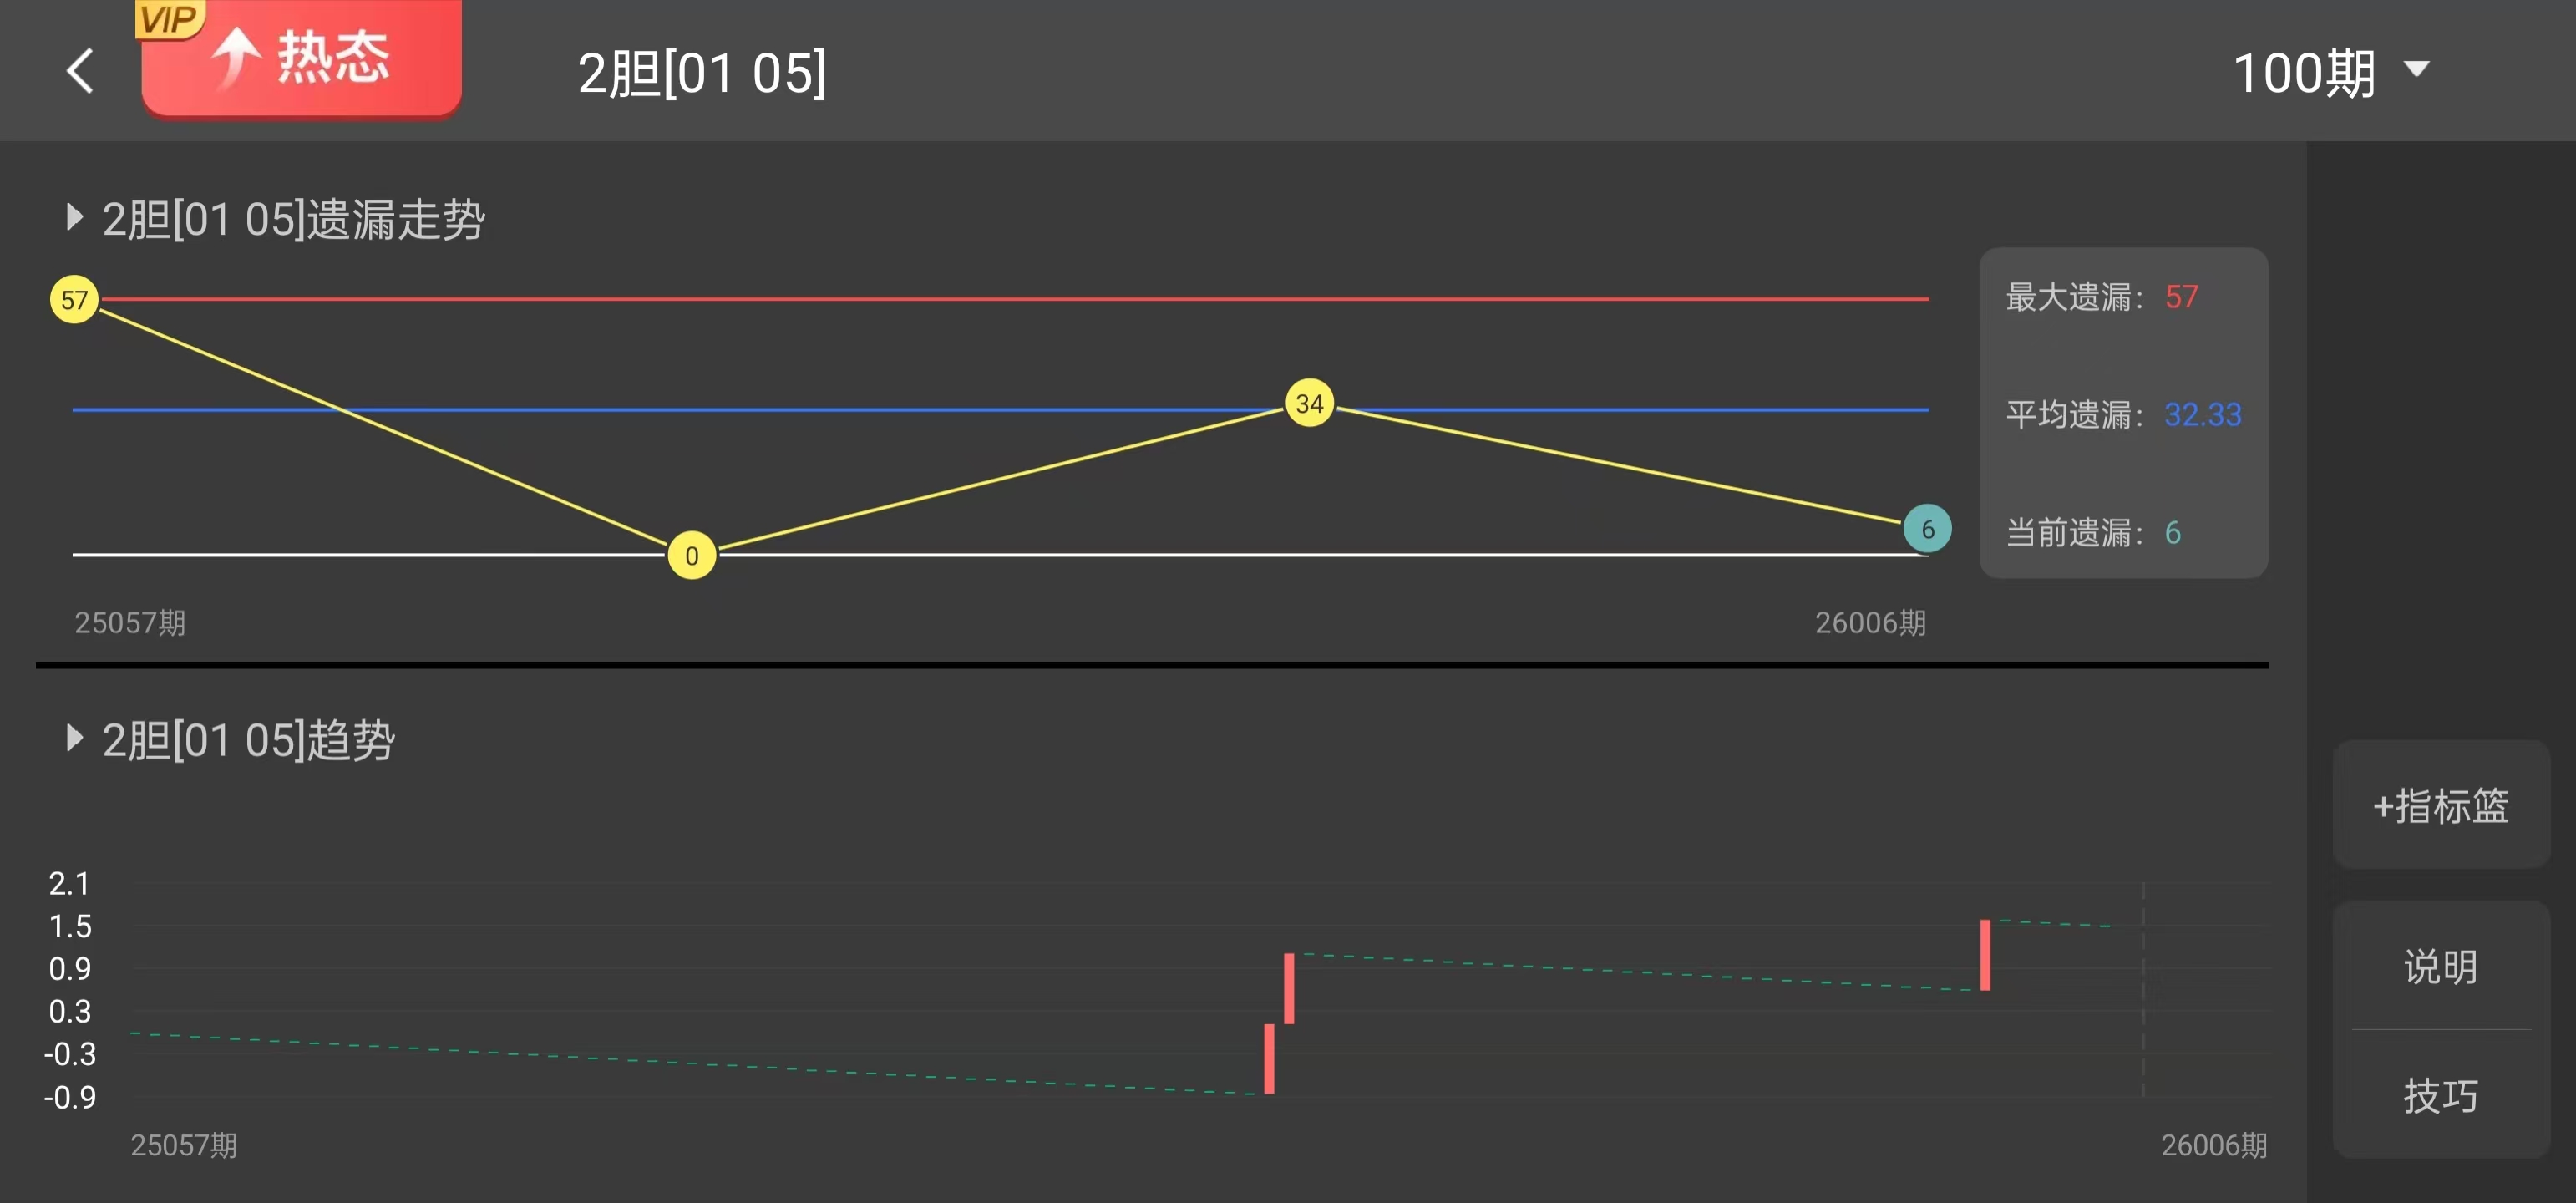Screen dimensions: 2576x1203
Task: Click the 25057期 label under 遗漏走势 chart
Action: click(130, 622)
